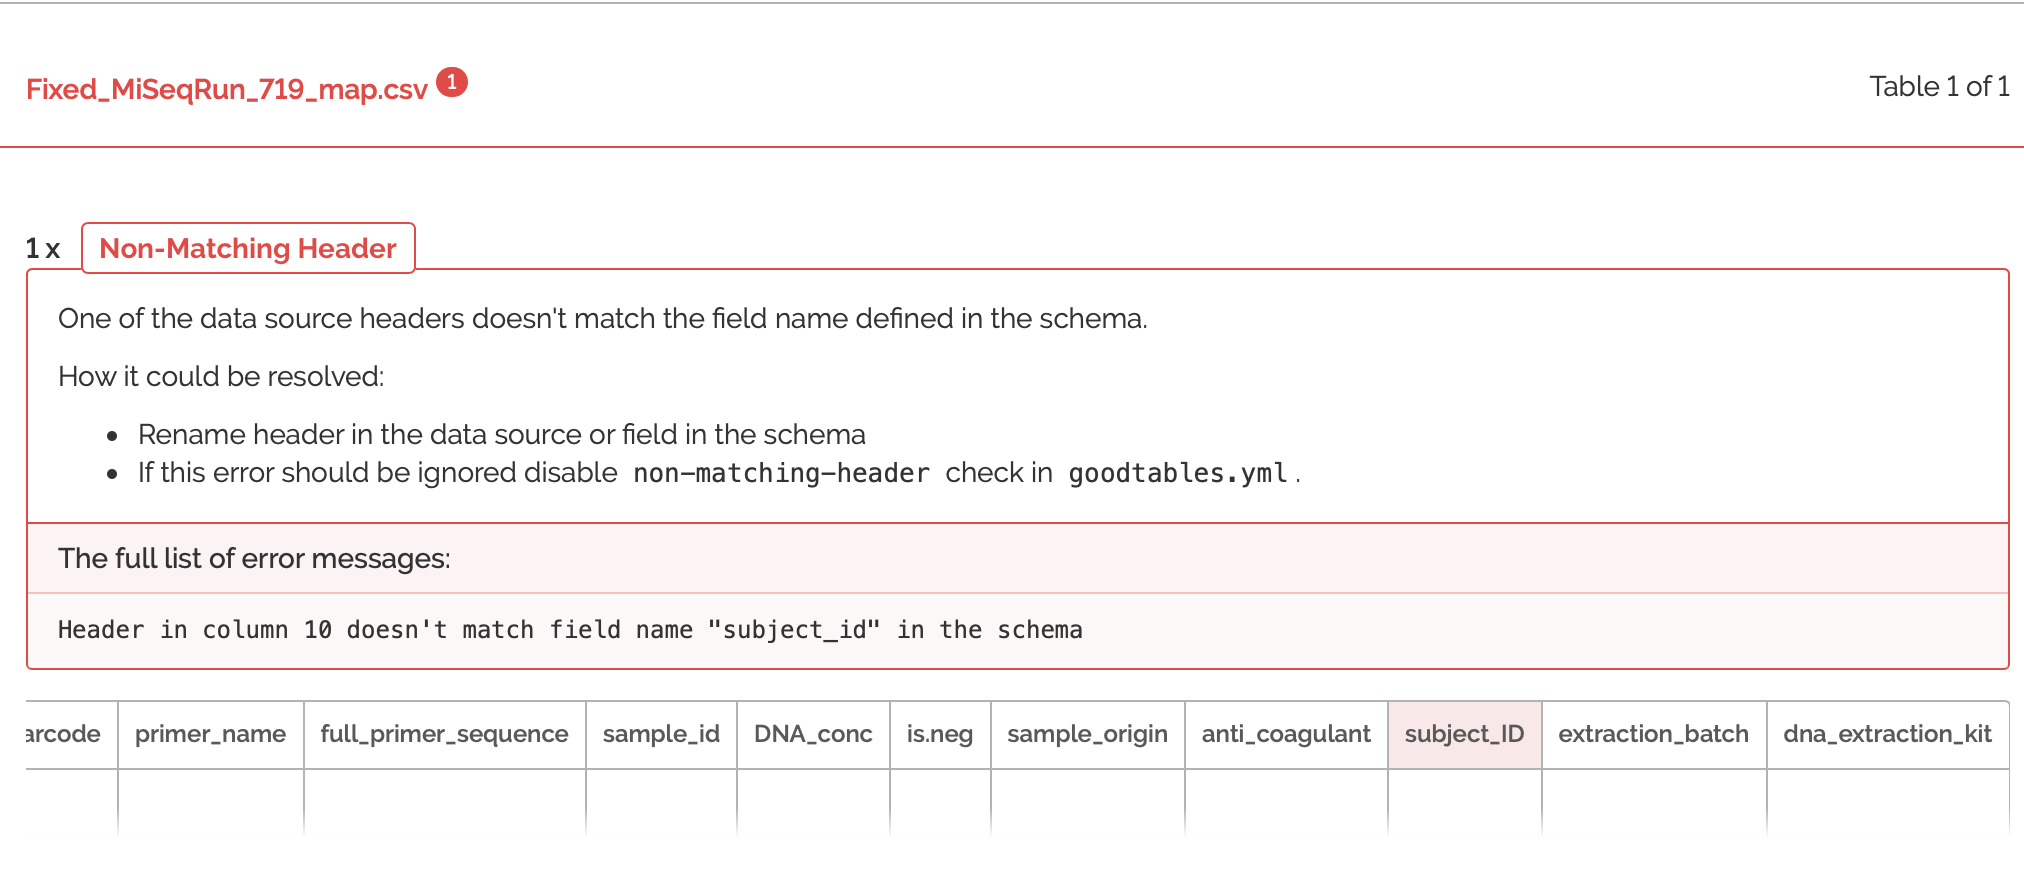Select the is.neg column header

pos(940,734)
